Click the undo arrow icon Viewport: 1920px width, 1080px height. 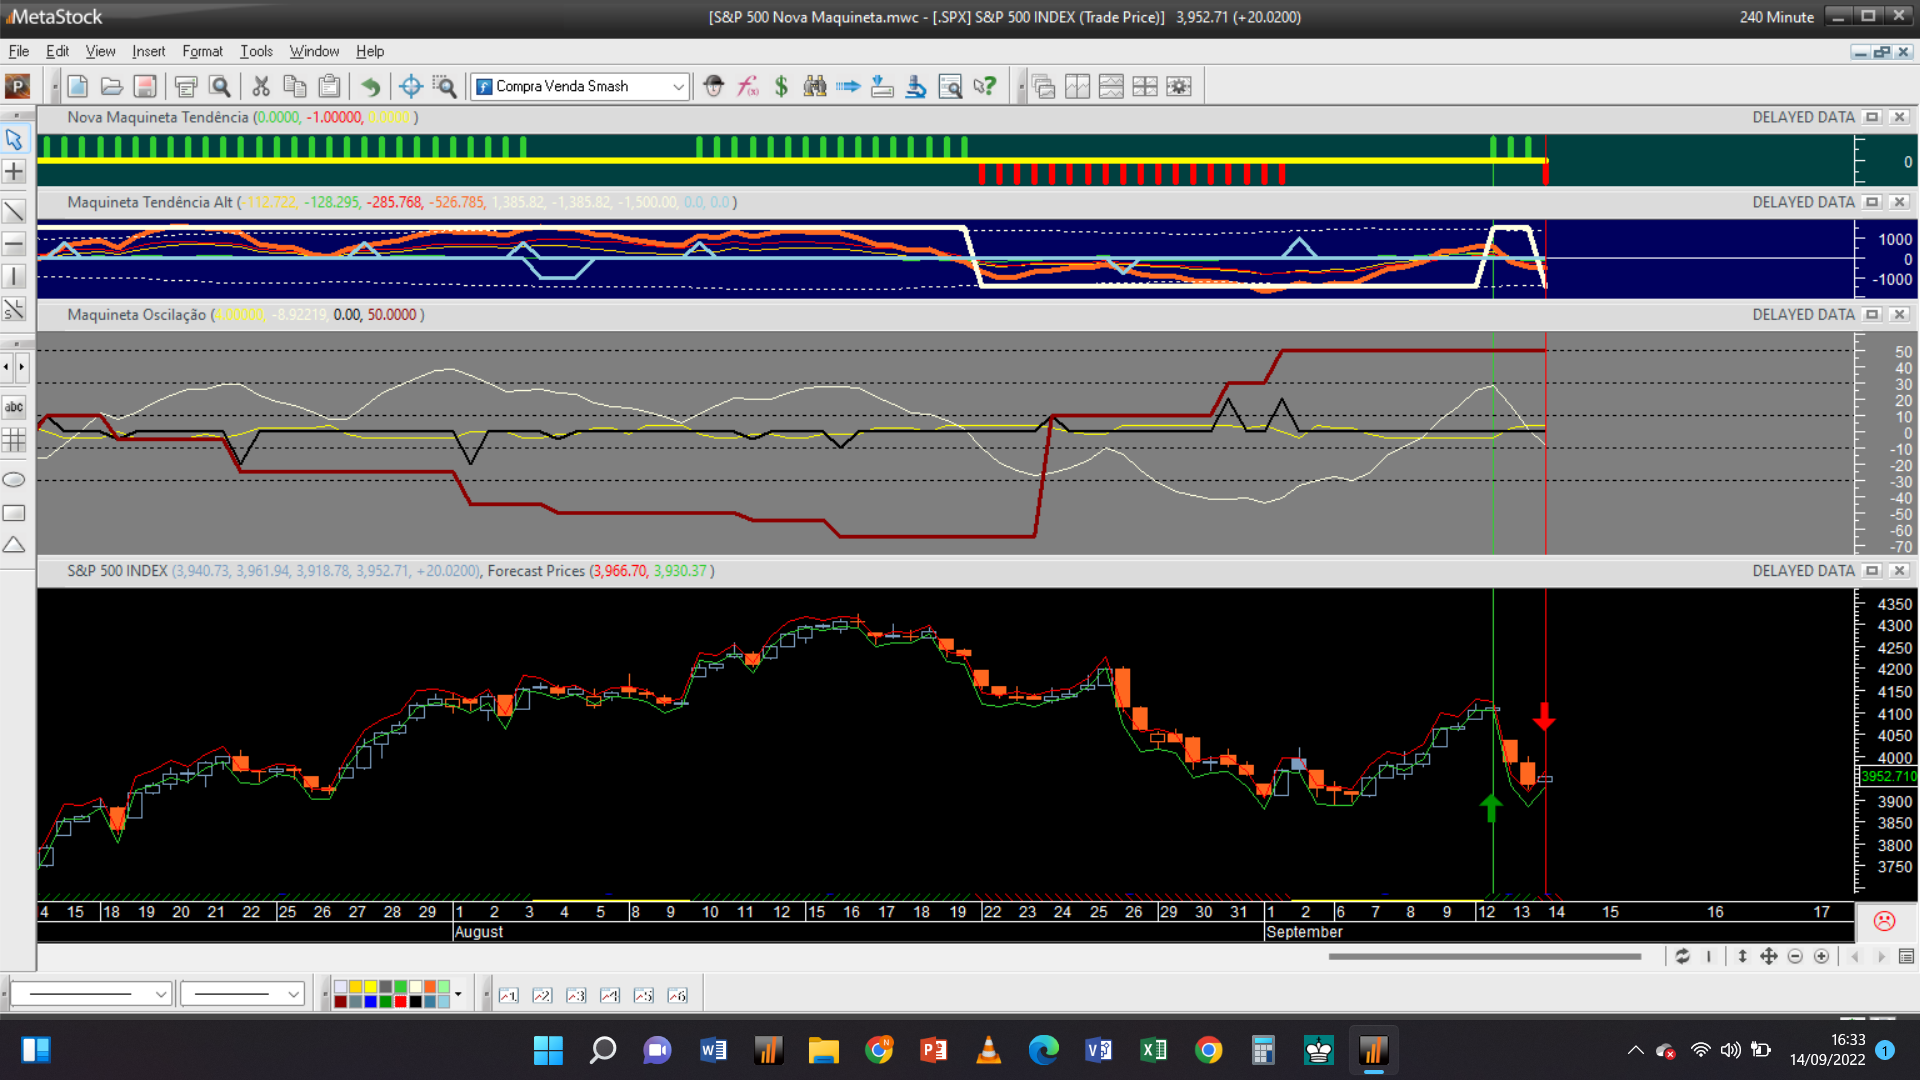point(370,86)
